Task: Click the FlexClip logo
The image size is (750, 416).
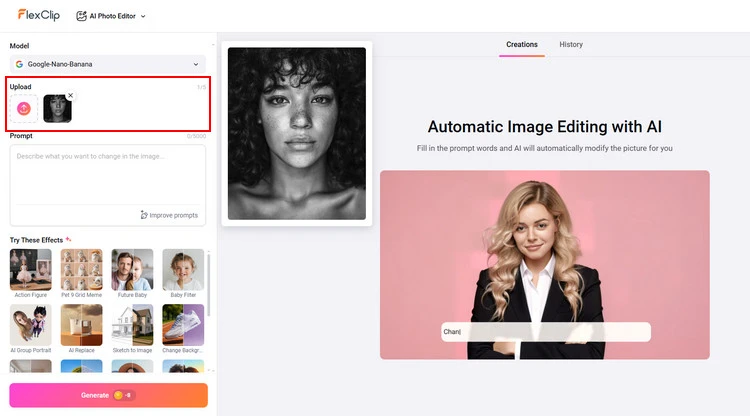Action: point(39,15)
